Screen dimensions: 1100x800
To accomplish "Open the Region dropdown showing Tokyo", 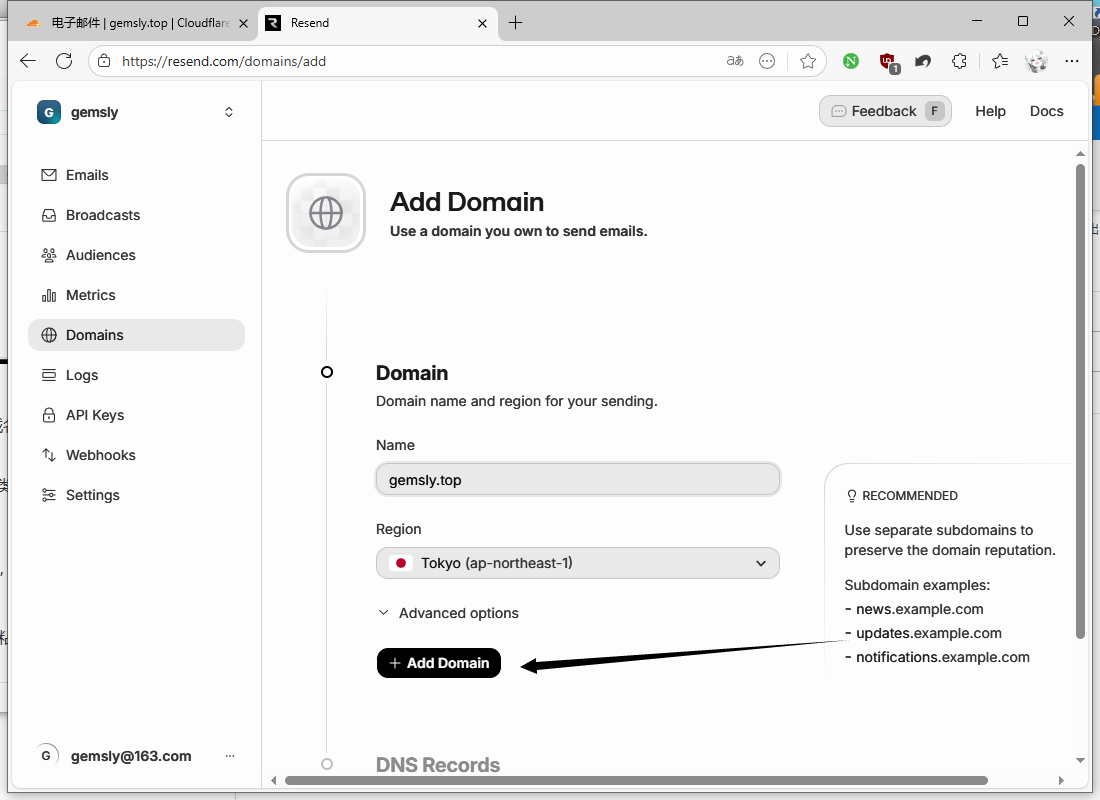I will pos(577,563).
